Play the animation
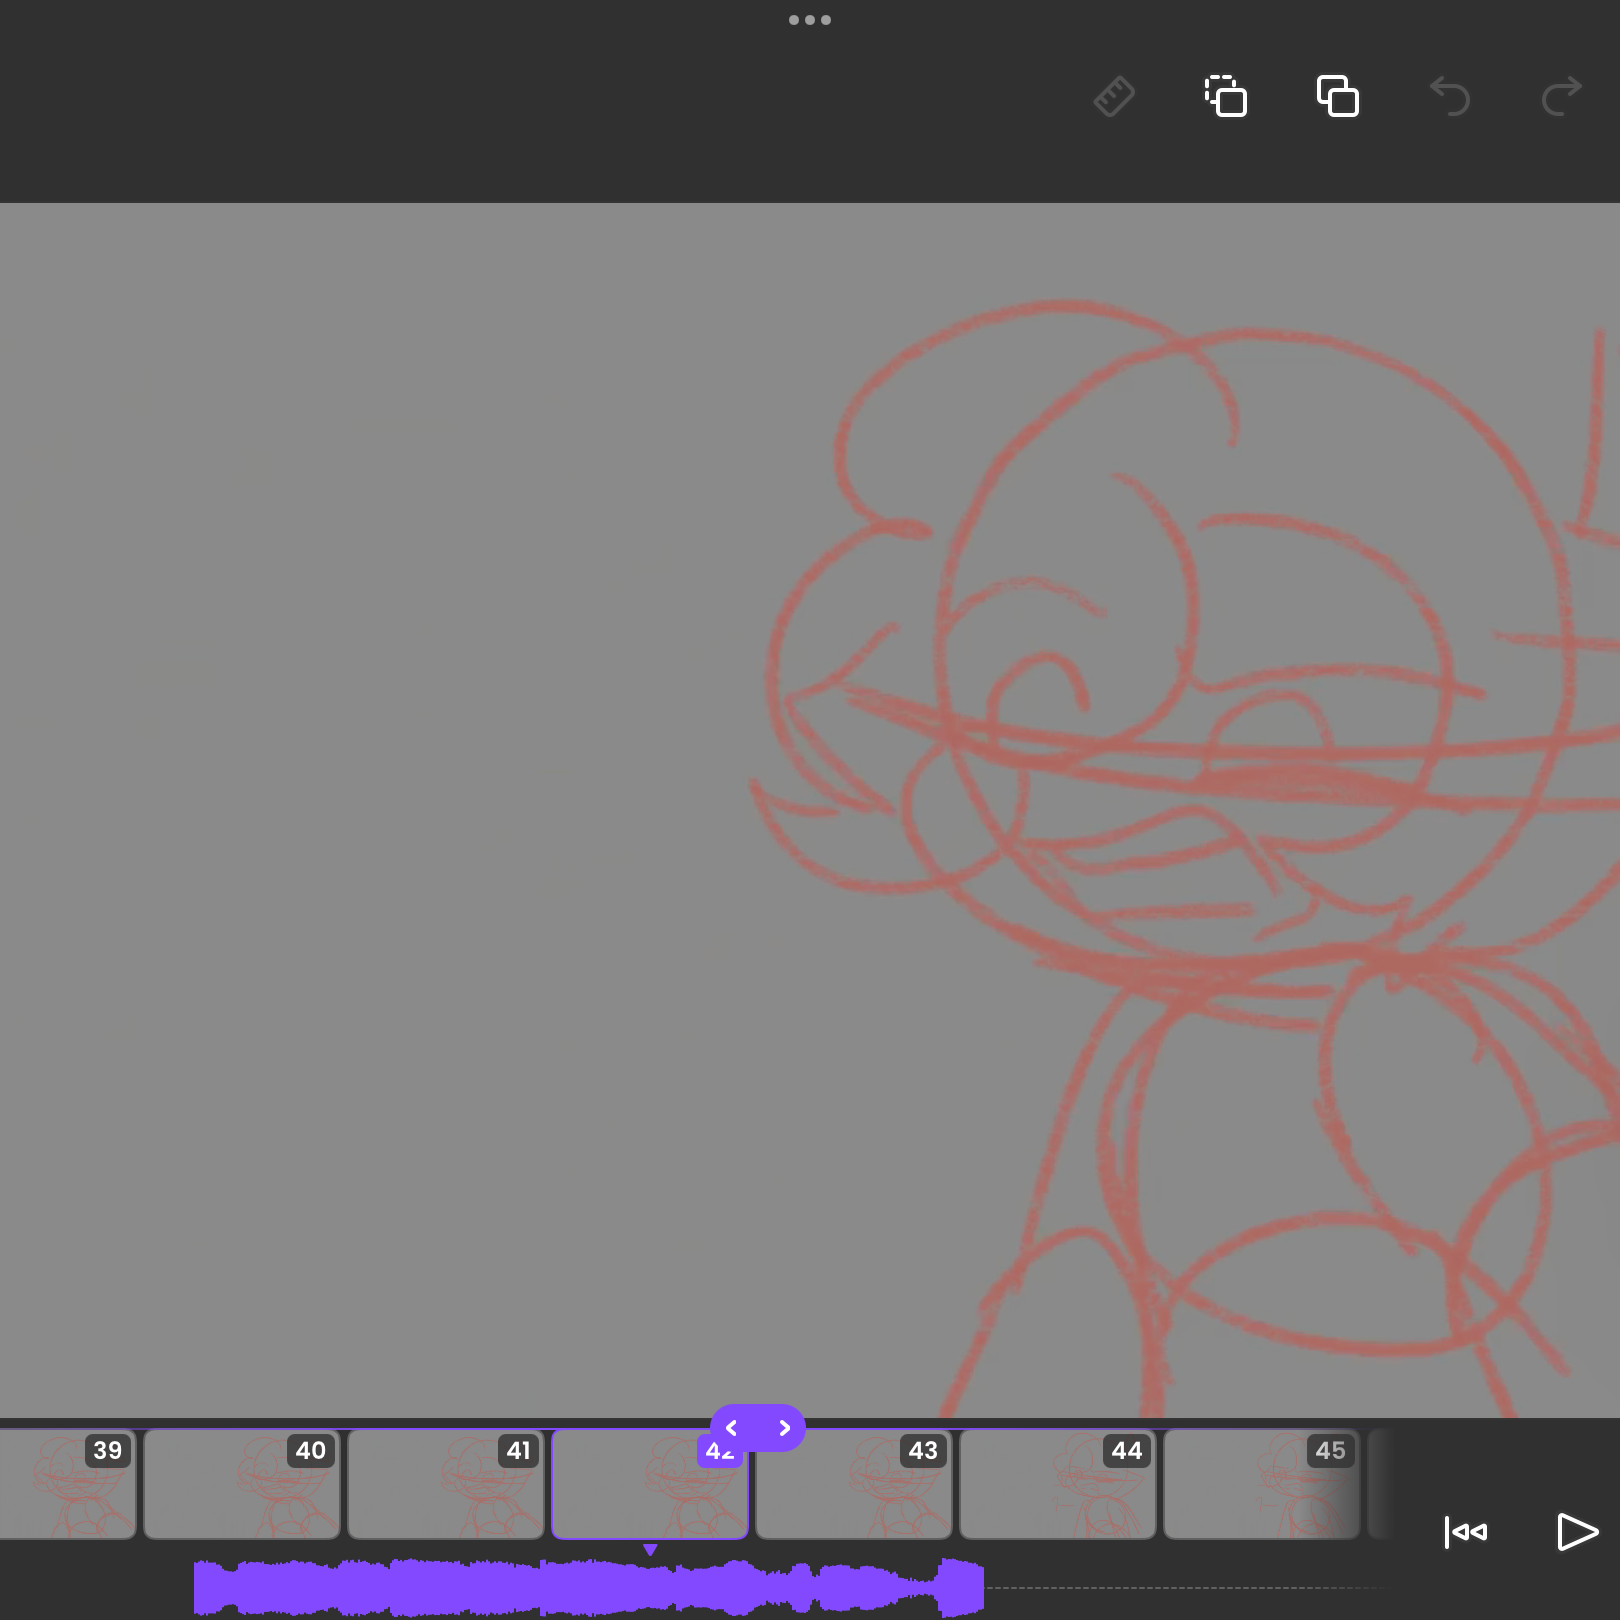The image size is (1620, 1620). pos(1577,1532)
